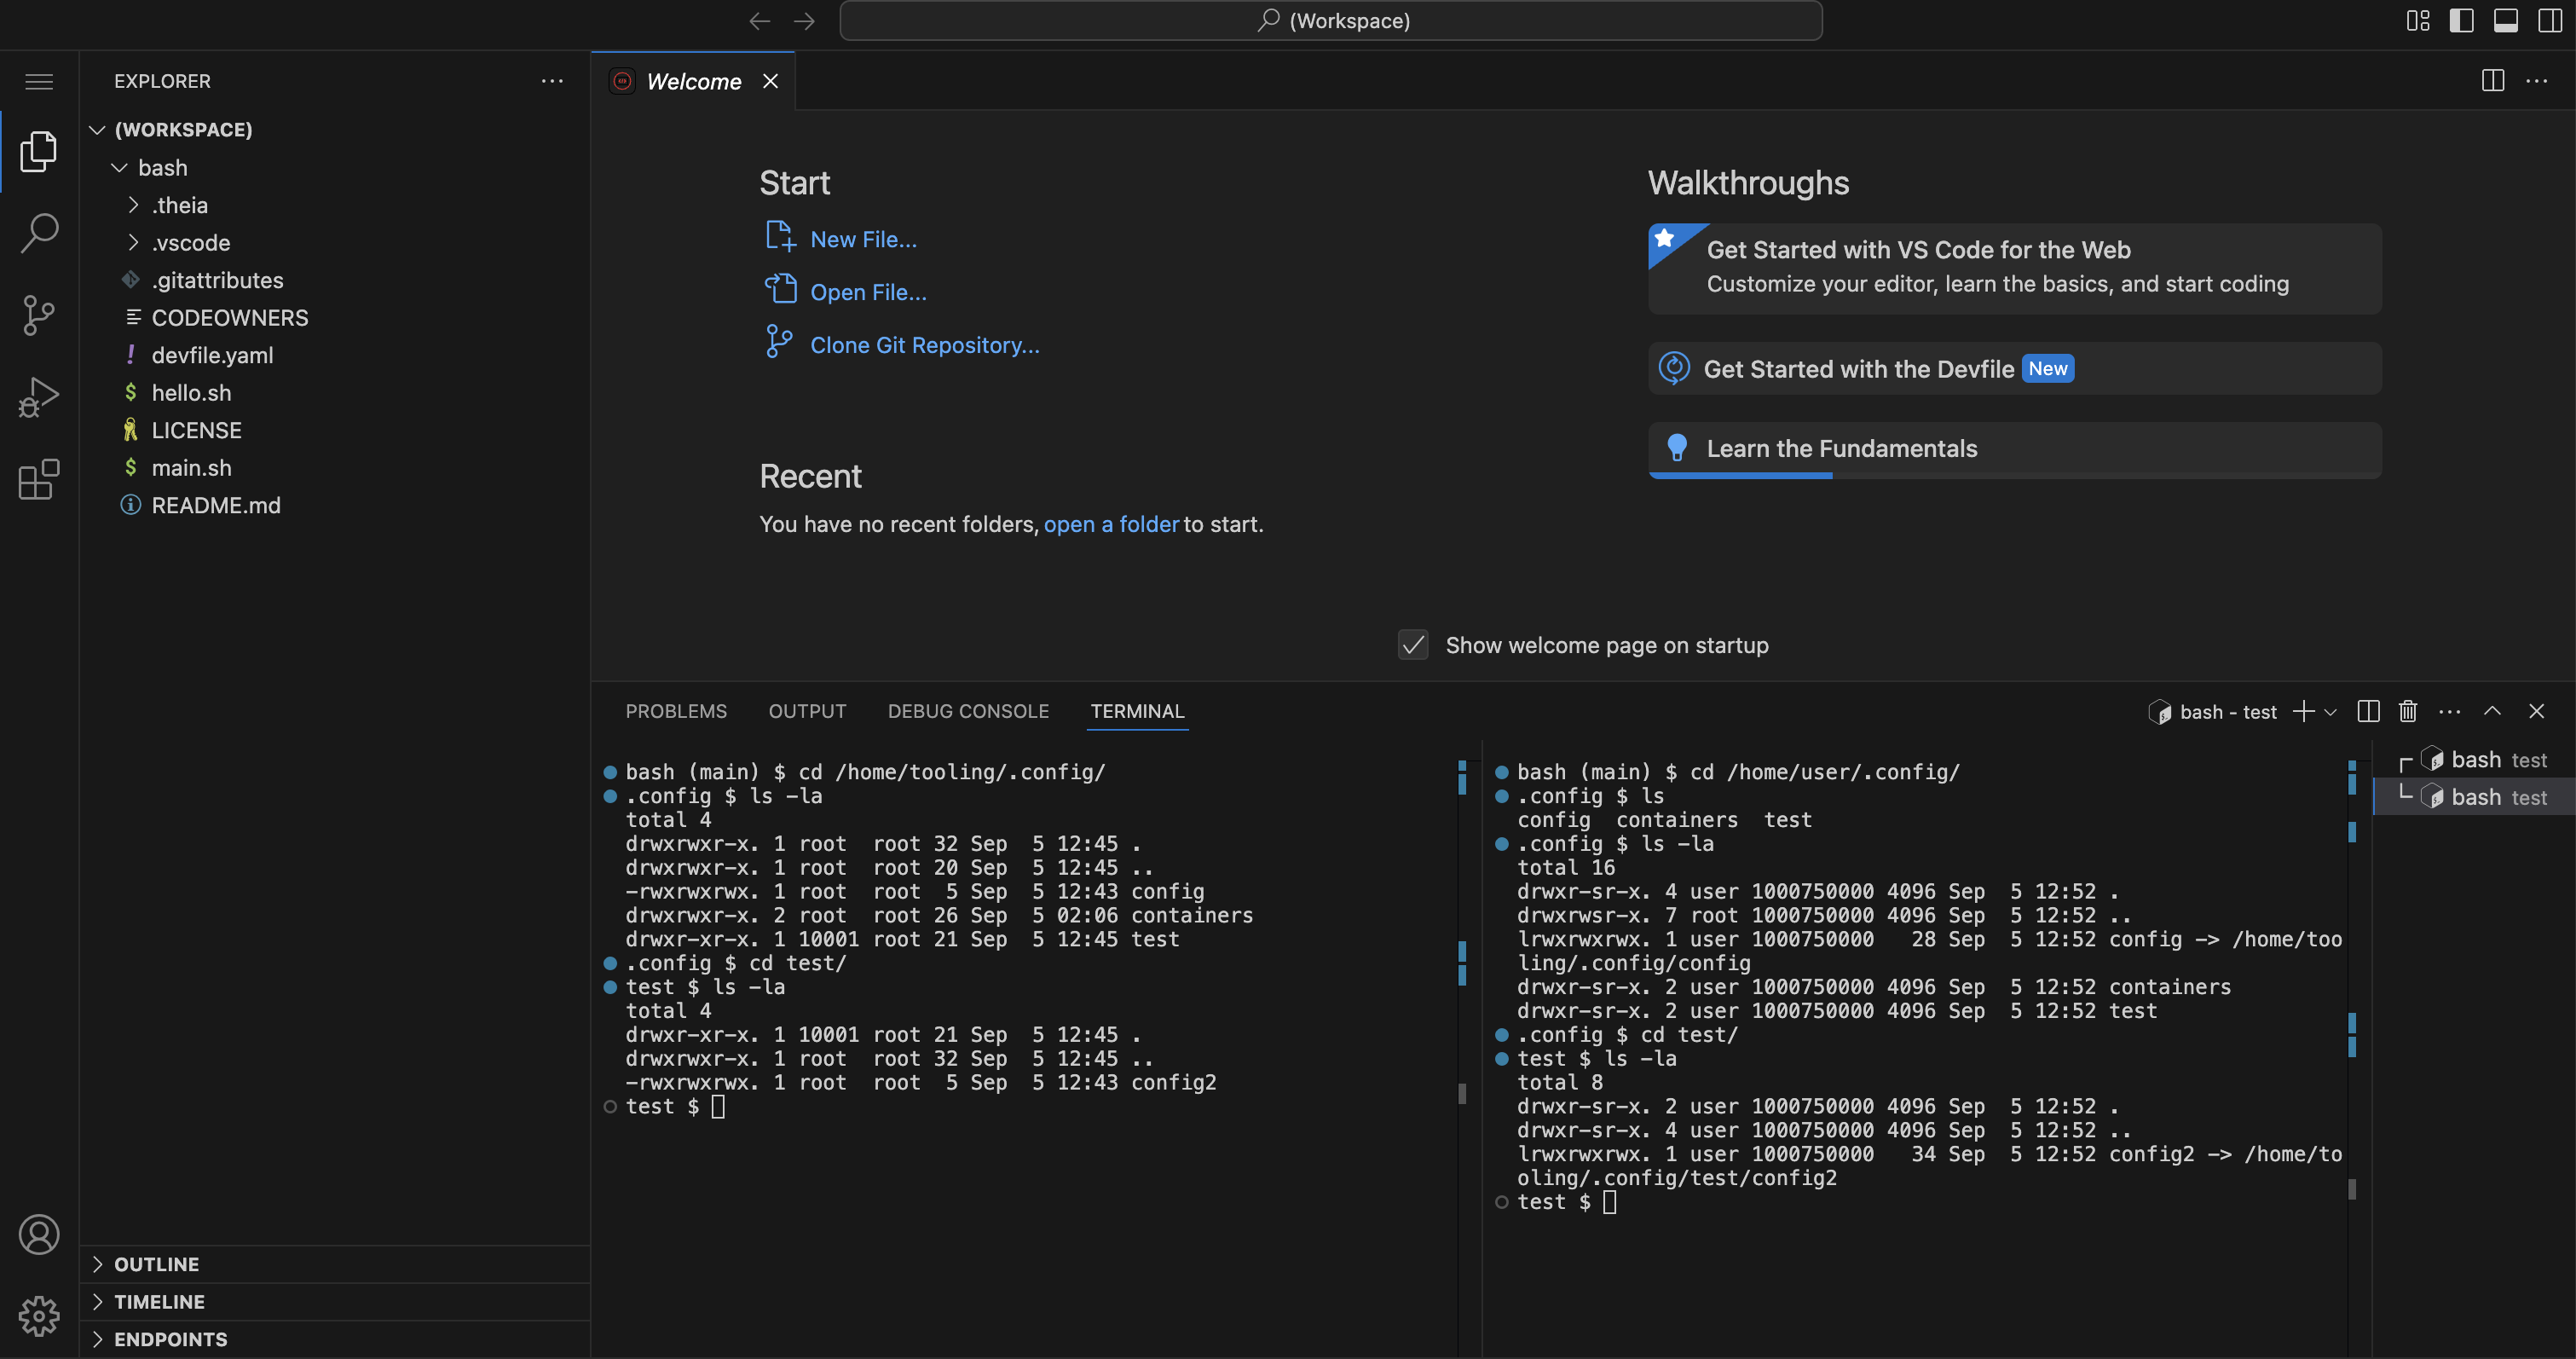Split the terminal panel

2368,711
